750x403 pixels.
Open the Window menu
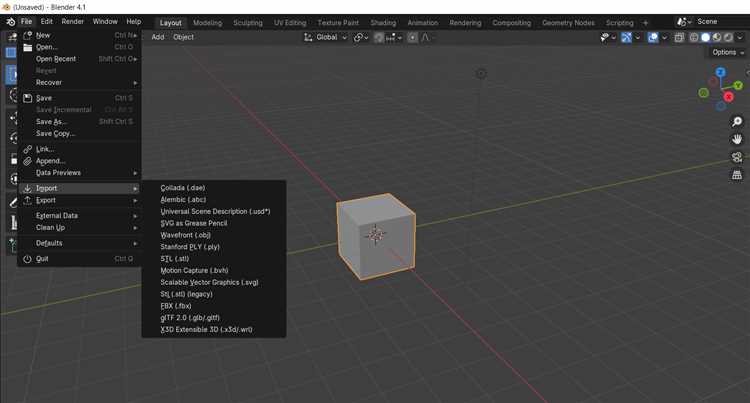105,22
